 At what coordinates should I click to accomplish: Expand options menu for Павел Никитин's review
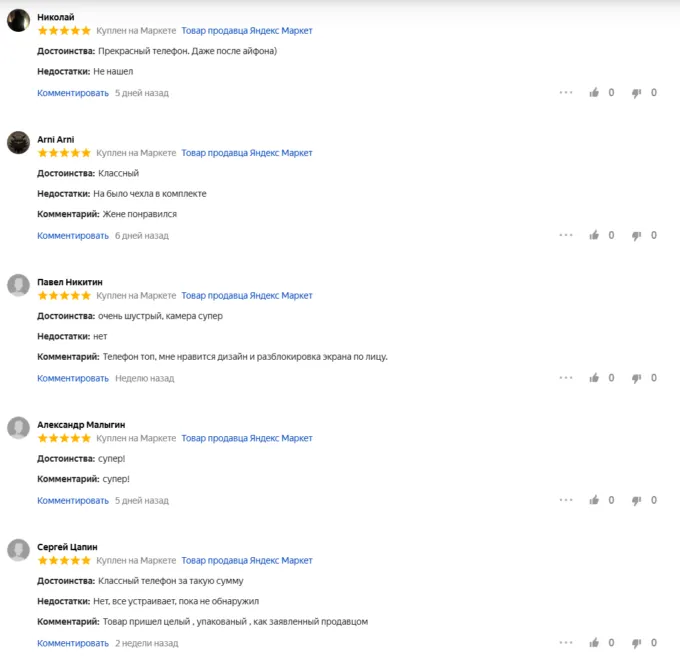click(566, 378)
